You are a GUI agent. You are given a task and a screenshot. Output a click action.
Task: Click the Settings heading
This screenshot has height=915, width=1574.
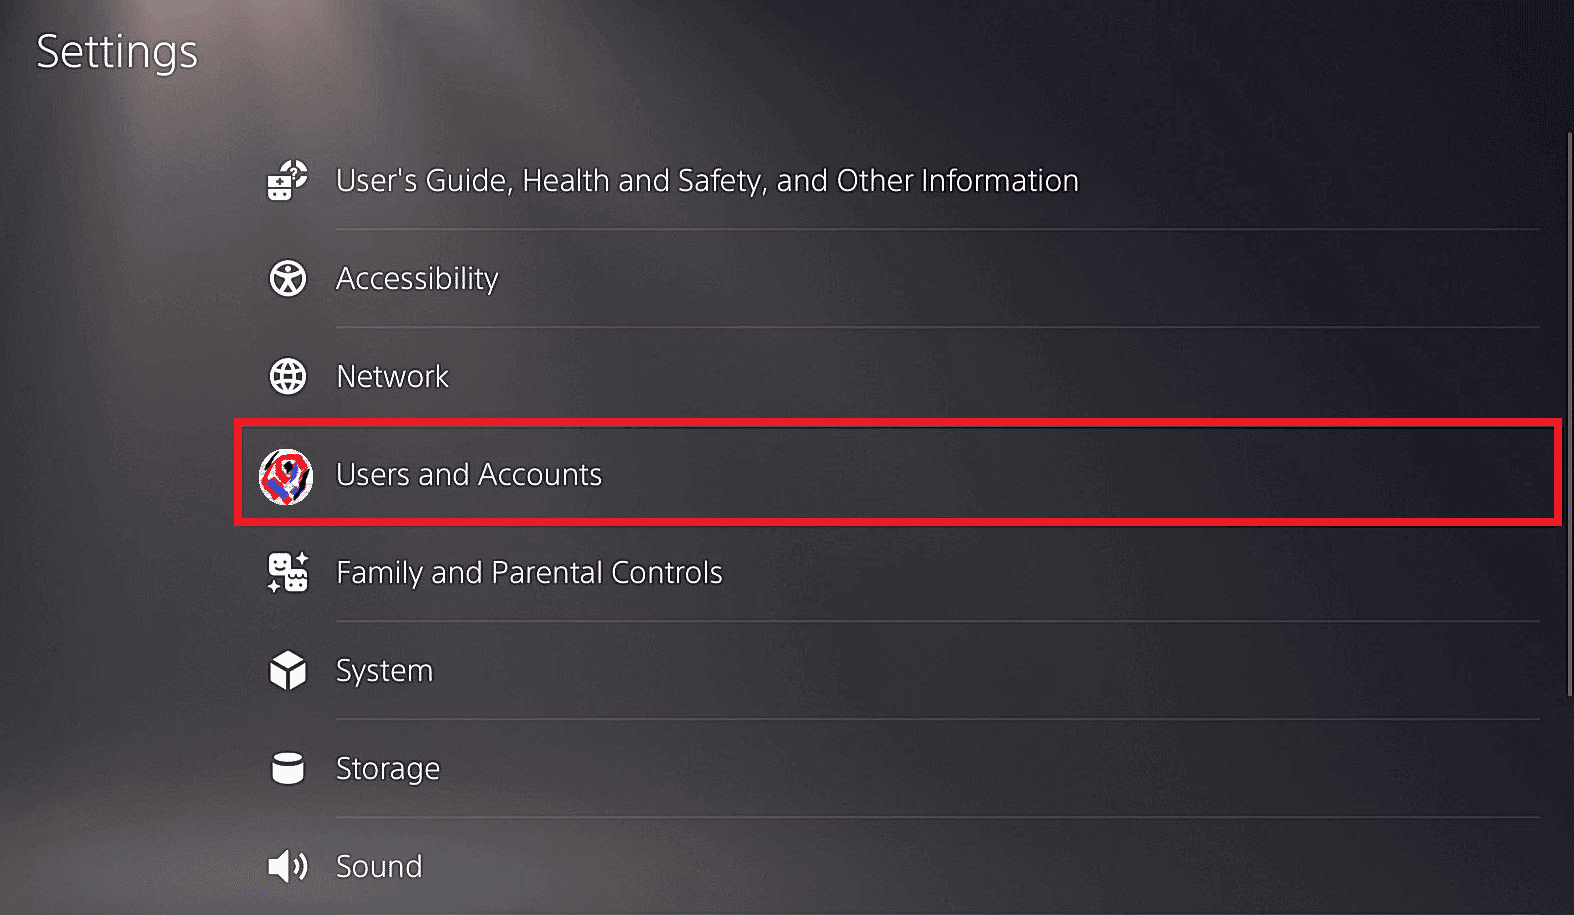coord(116,53)
